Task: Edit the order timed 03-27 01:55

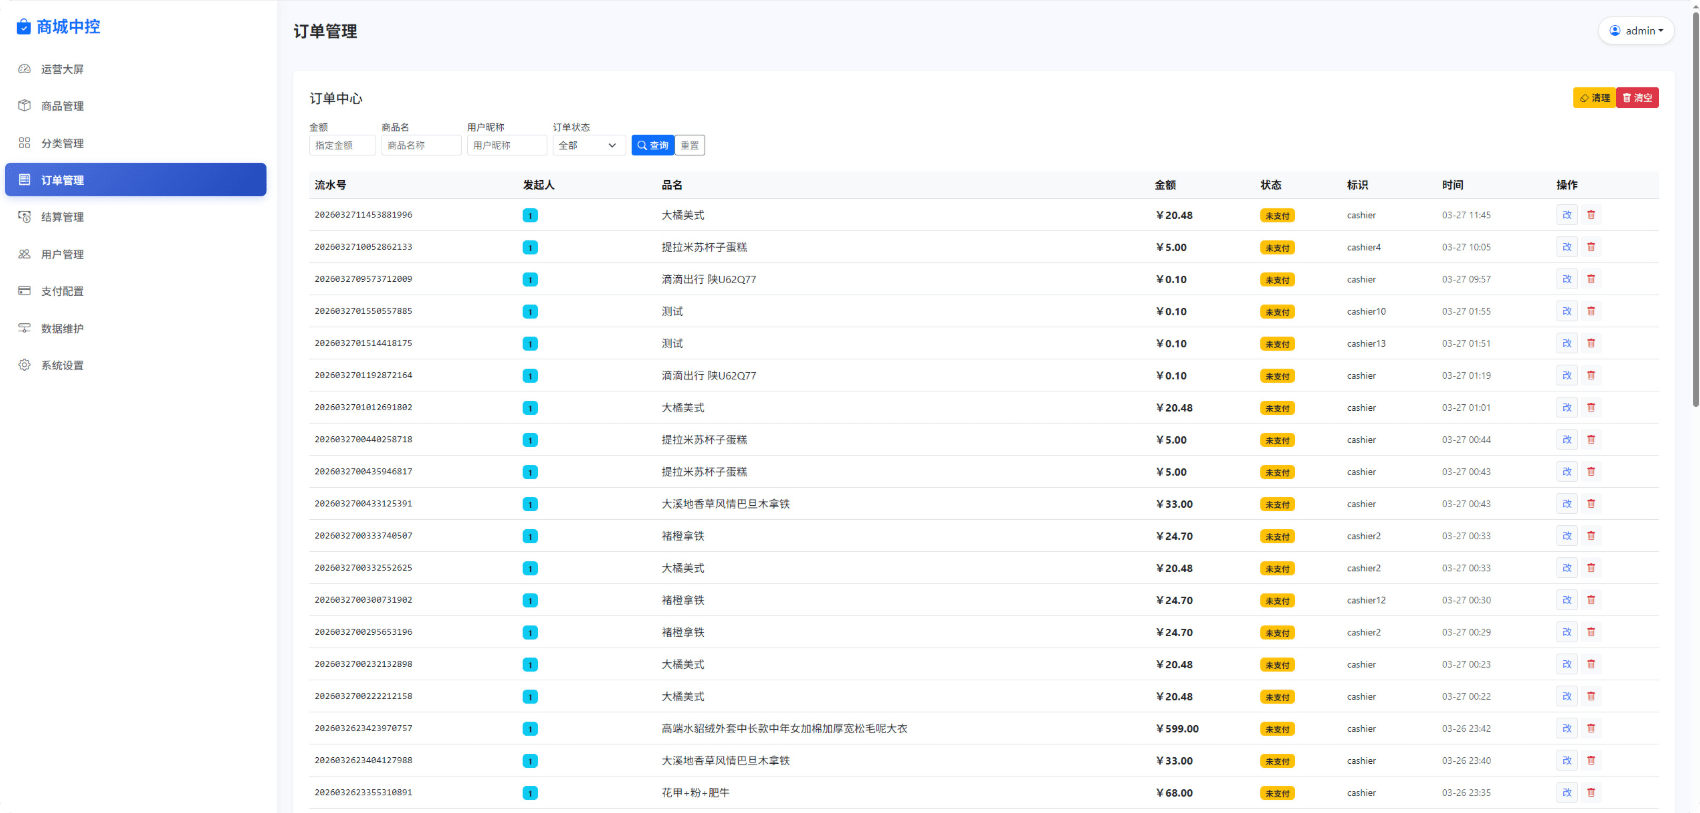Action: coord(1567,311)
